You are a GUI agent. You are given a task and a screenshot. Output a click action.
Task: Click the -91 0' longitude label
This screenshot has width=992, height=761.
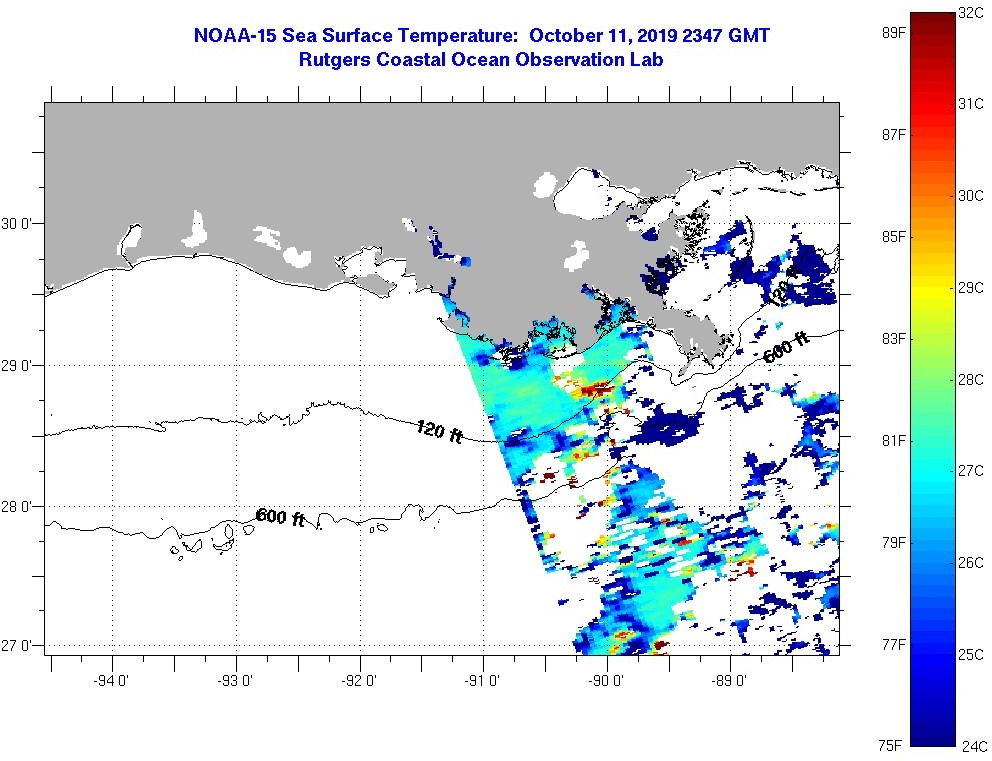pyautogui.click(x=483, y=681)
